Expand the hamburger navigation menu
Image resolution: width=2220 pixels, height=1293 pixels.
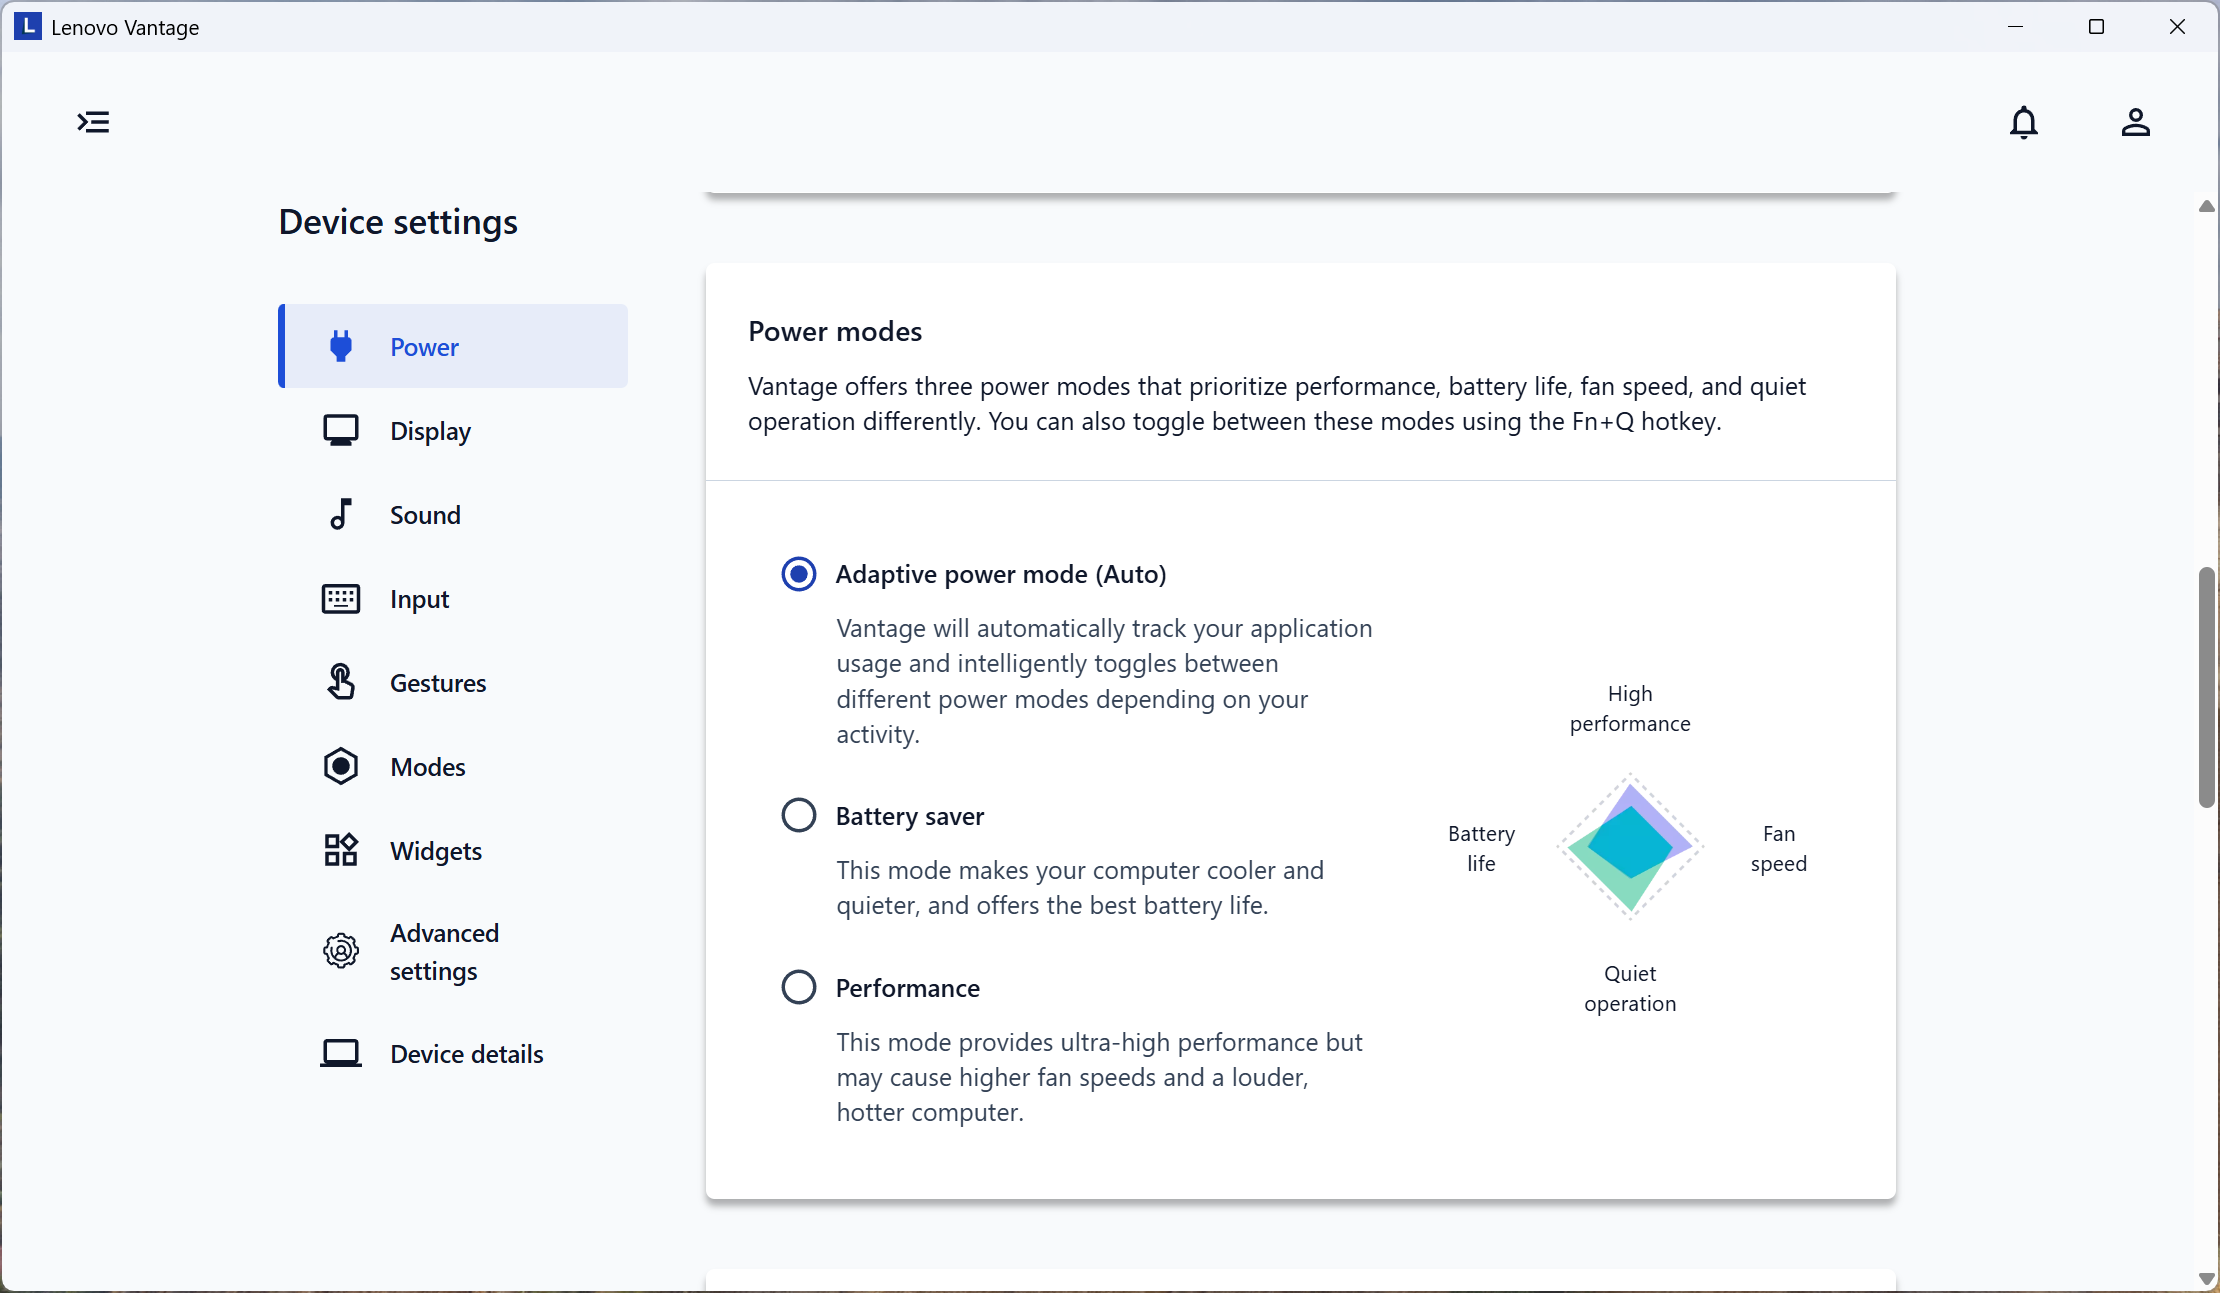[x=93, y=122]
